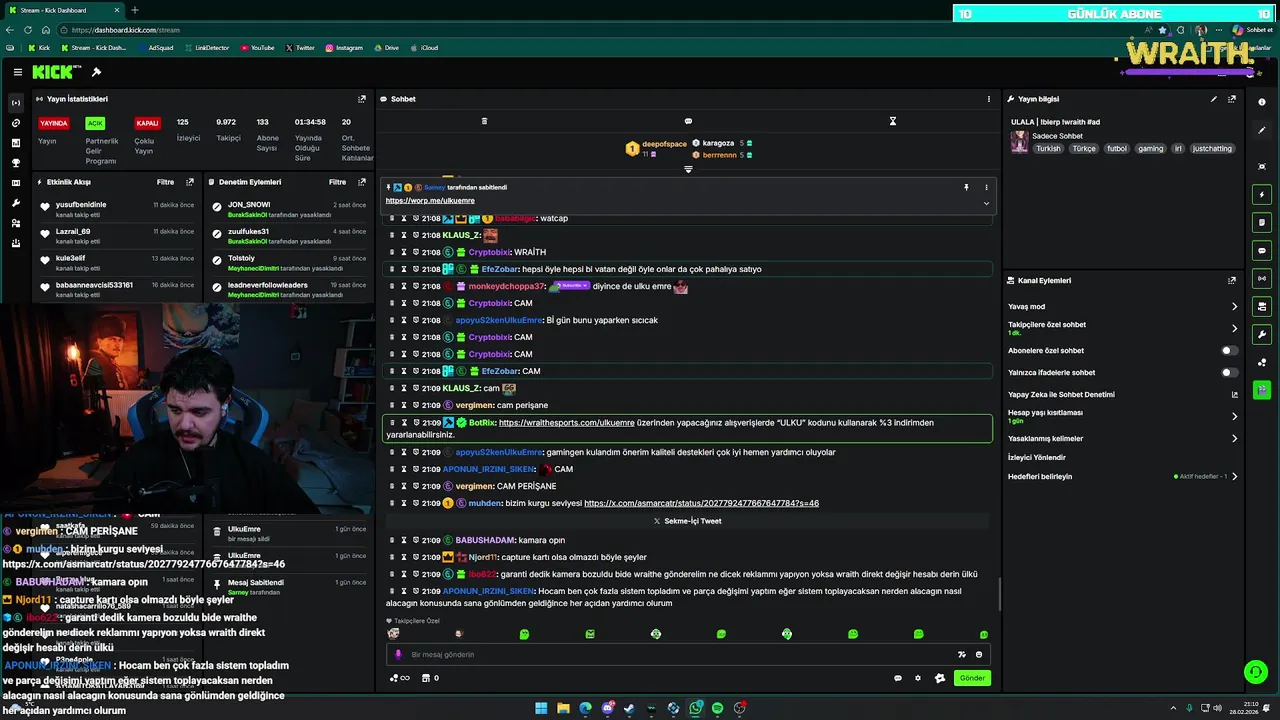Pop out the Etkinlik Akışı panel
1280x720 pixels.
(190, 182)
